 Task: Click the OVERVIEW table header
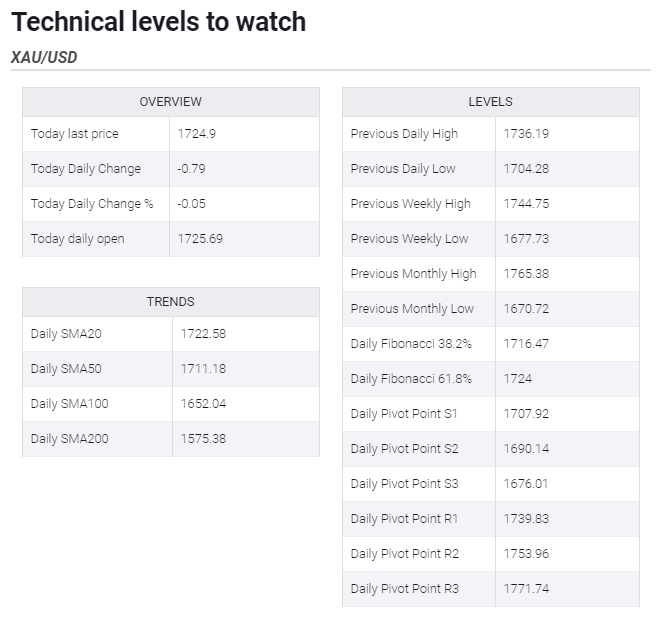pyautogui.click(x=171, y=102)
